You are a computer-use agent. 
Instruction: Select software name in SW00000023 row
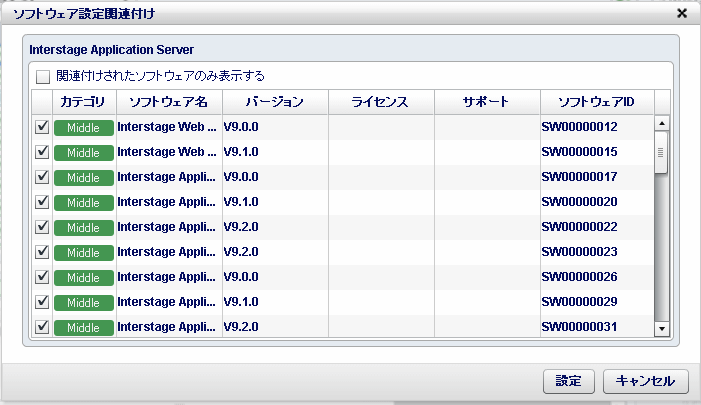pyautogui.click(x=166, y=252)
